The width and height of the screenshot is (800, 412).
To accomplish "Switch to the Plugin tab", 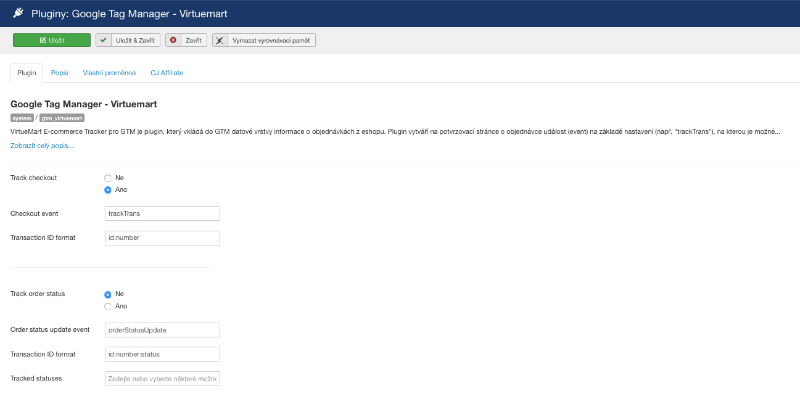I will pyautogui.click(x=27, y=73).
